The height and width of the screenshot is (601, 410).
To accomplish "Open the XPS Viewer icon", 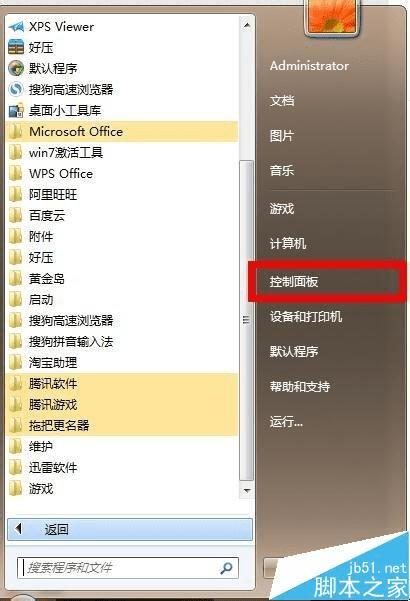I will pos(16,27).
